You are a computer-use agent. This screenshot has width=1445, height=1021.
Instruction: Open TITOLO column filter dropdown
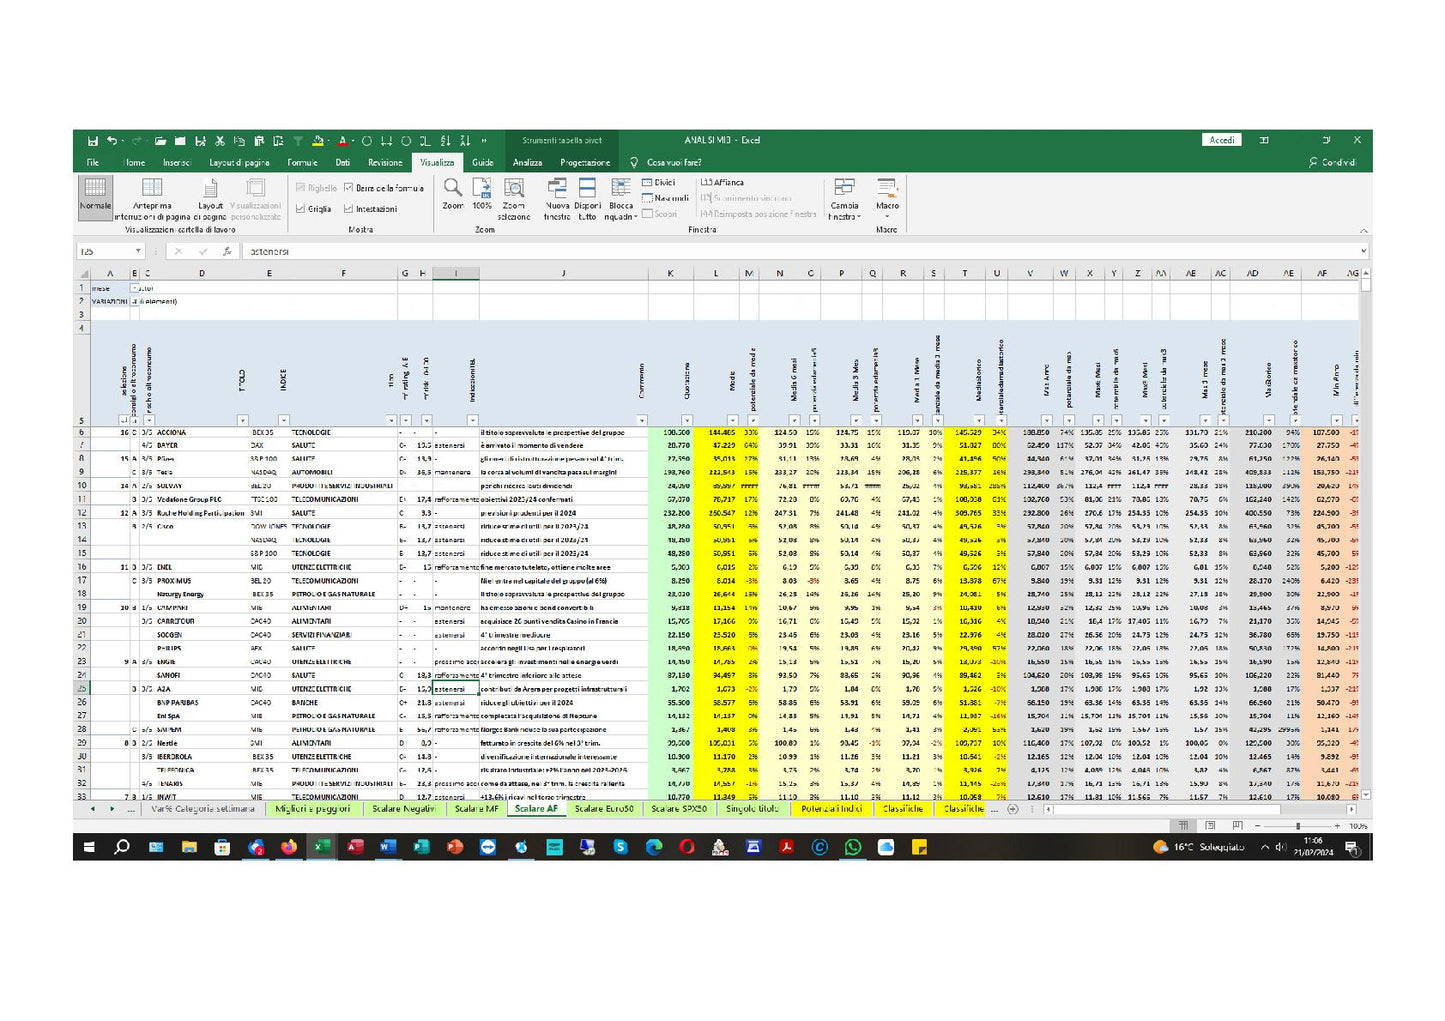242,420
